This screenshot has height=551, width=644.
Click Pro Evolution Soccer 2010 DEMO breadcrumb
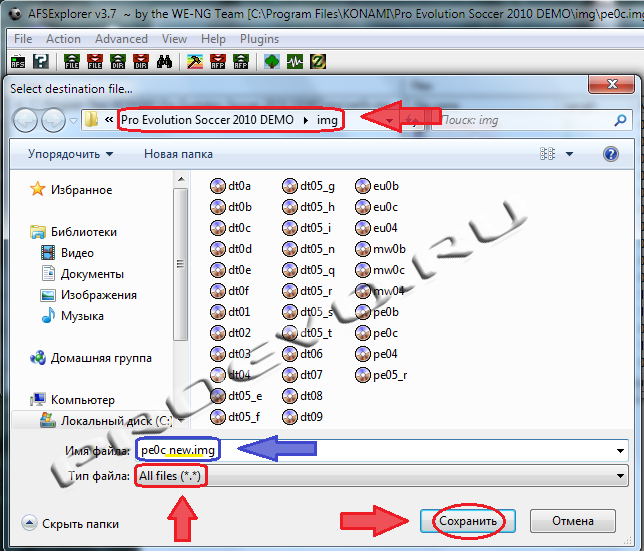pos(207,120)
